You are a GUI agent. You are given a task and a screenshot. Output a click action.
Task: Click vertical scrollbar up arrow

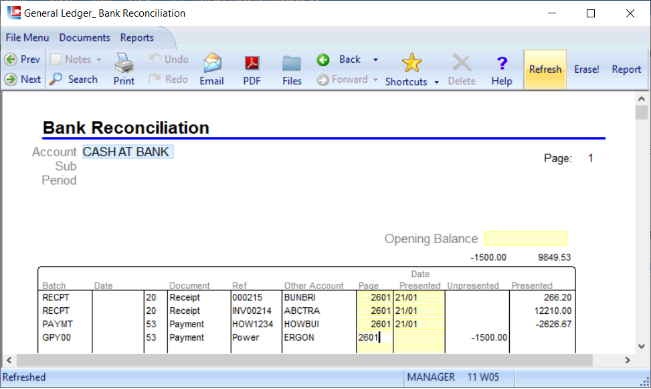[x=641, y=99]
